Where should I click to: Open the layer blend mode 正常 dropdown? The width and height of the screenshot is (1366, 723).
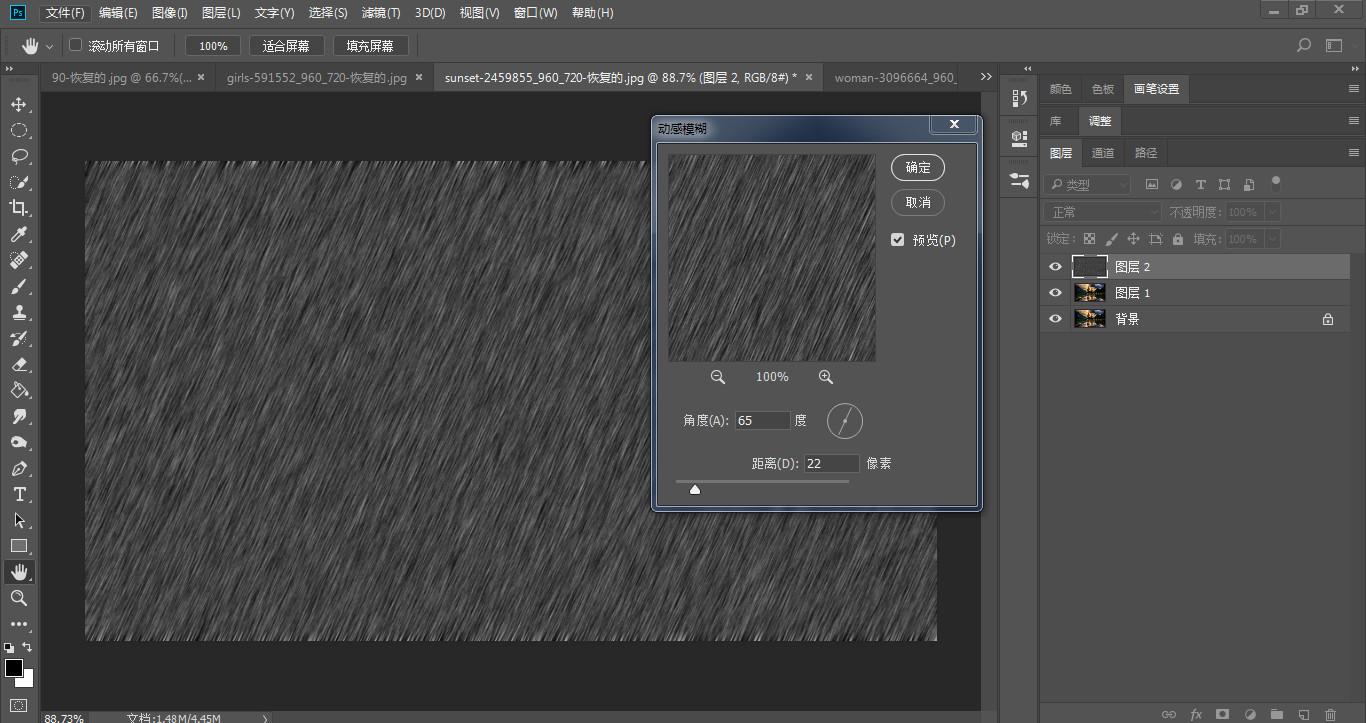pos(1103,212)
